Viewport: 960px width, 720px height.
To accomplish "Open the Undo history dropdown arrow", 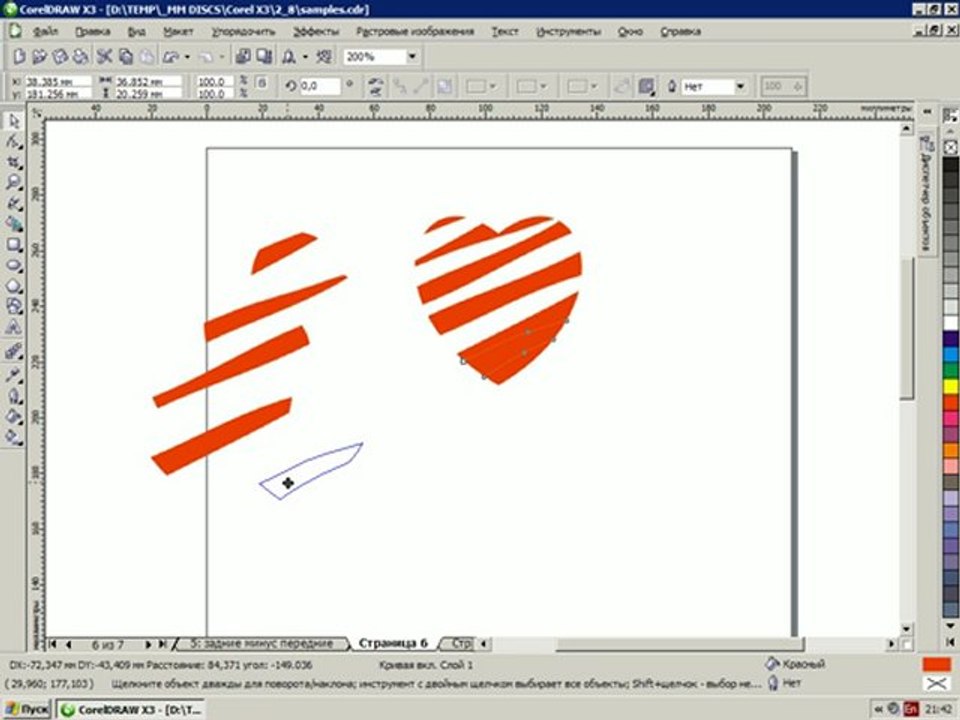I will (187, 57).
